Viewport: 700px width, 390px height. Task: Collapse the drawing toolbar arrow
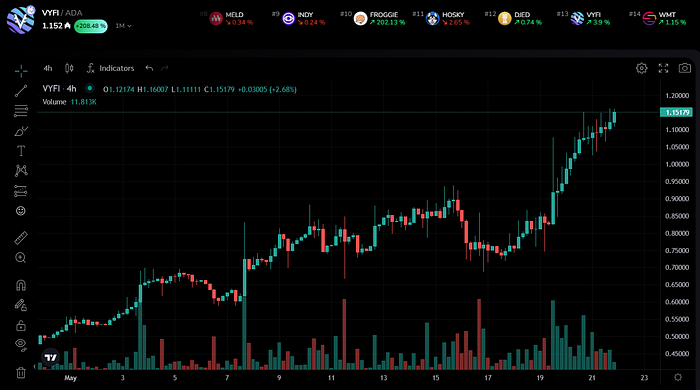[x=35, y=367]
